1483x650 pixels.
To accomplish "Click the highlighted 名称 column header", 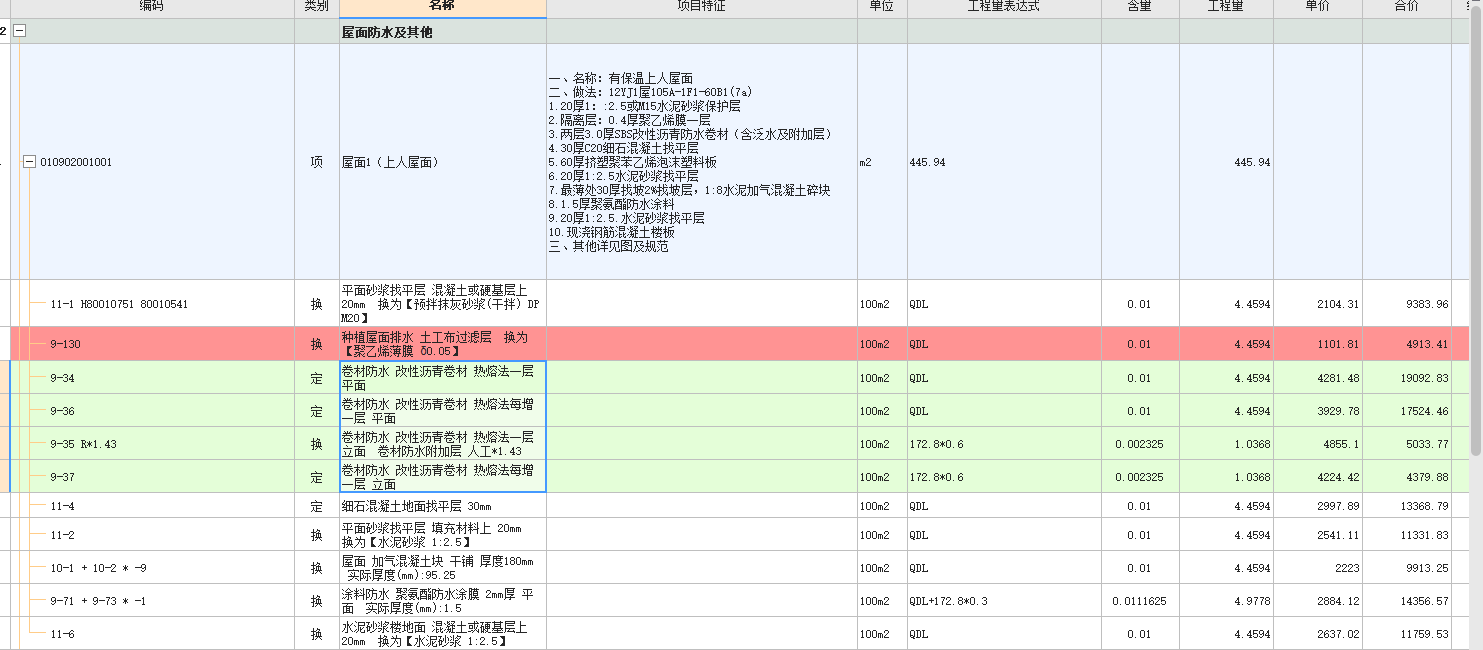I will click(x=443, y=7).
